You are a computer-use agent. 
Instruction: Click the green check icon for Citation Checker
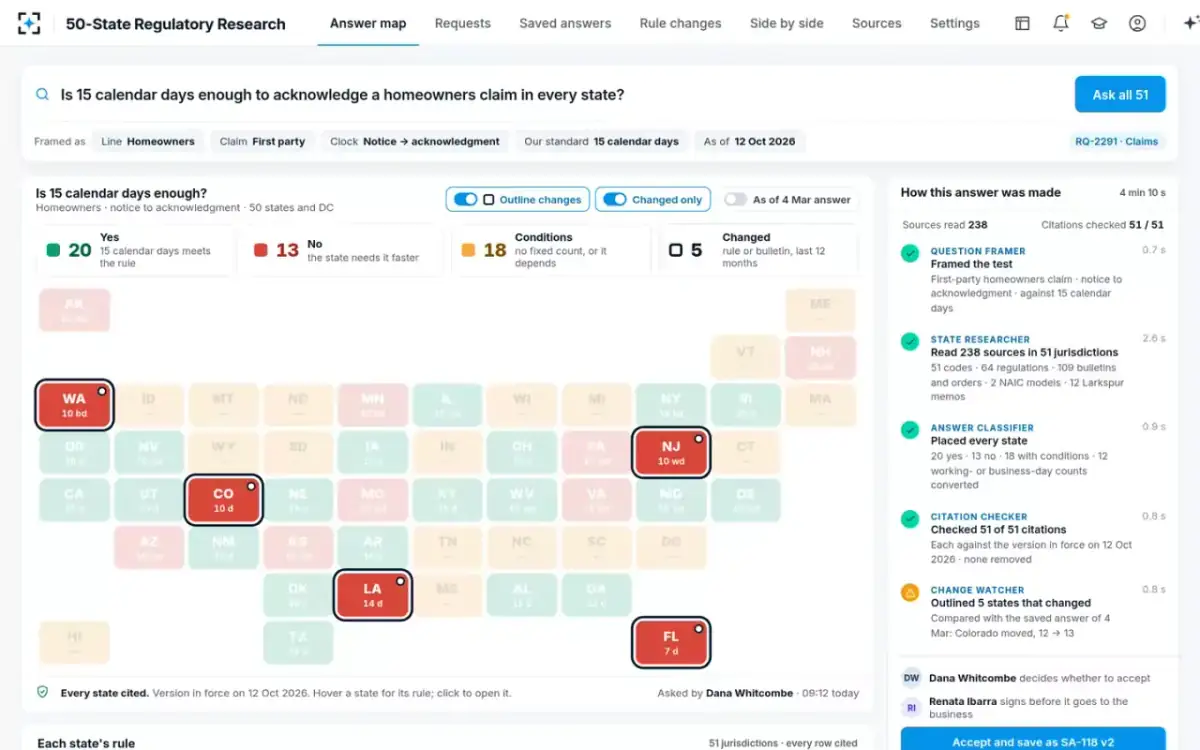tap(910, 519)
